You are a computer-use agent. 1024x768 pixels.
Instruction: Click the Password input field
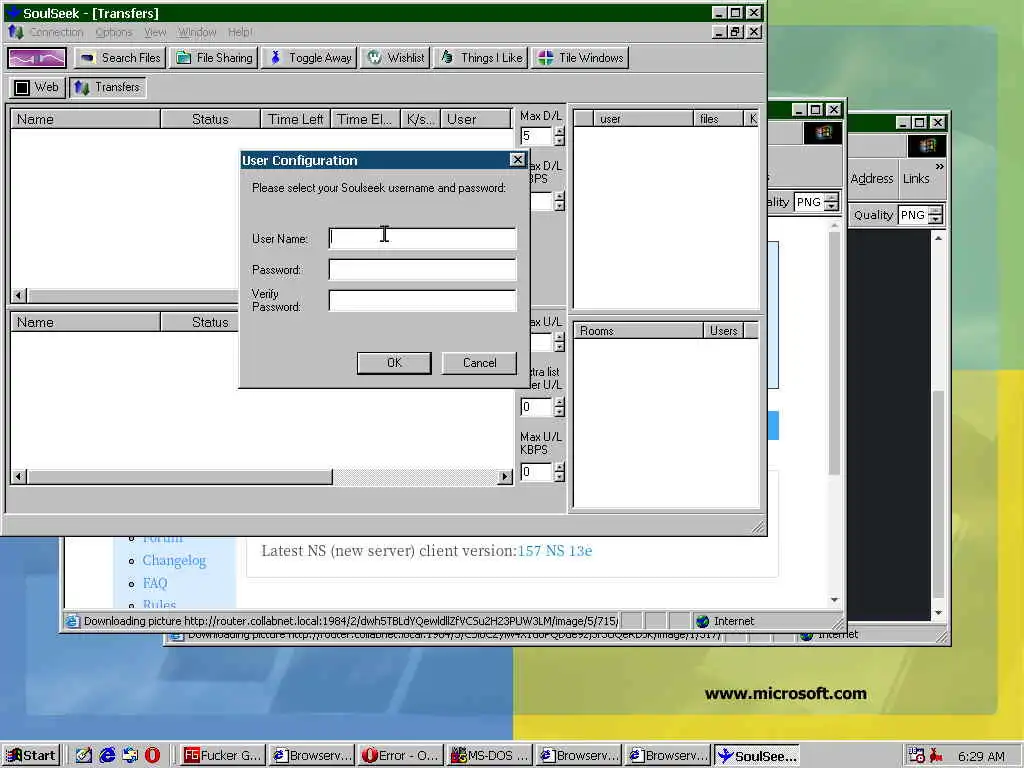(423, 270)
